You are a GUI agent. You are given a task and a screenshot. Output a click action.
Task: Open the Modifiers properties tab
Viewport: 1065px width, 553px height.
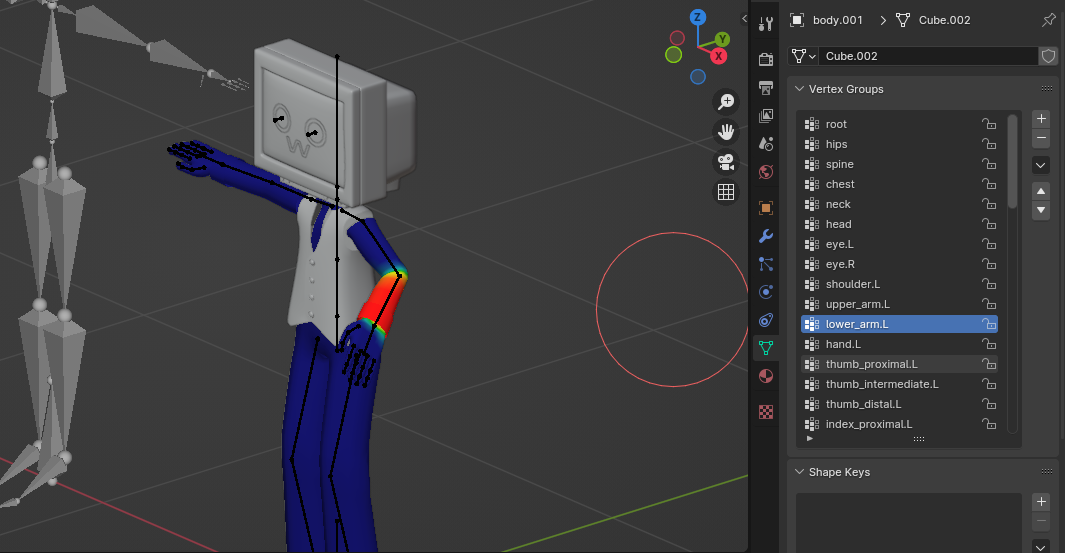click(765, 236)
